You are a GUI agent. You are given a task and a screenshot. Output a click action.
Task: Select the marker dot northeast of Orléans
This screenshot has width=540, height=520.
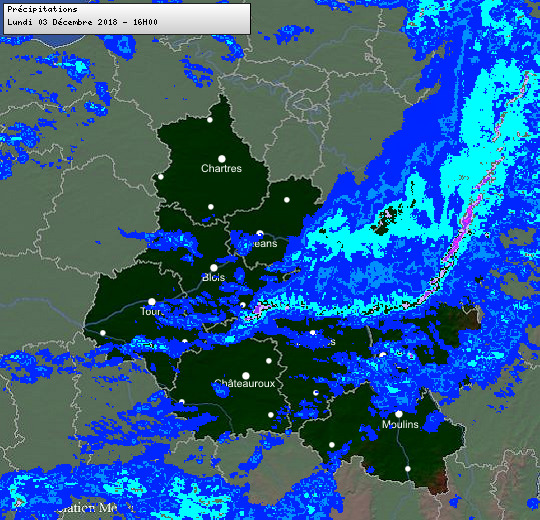tap(287, 200)
